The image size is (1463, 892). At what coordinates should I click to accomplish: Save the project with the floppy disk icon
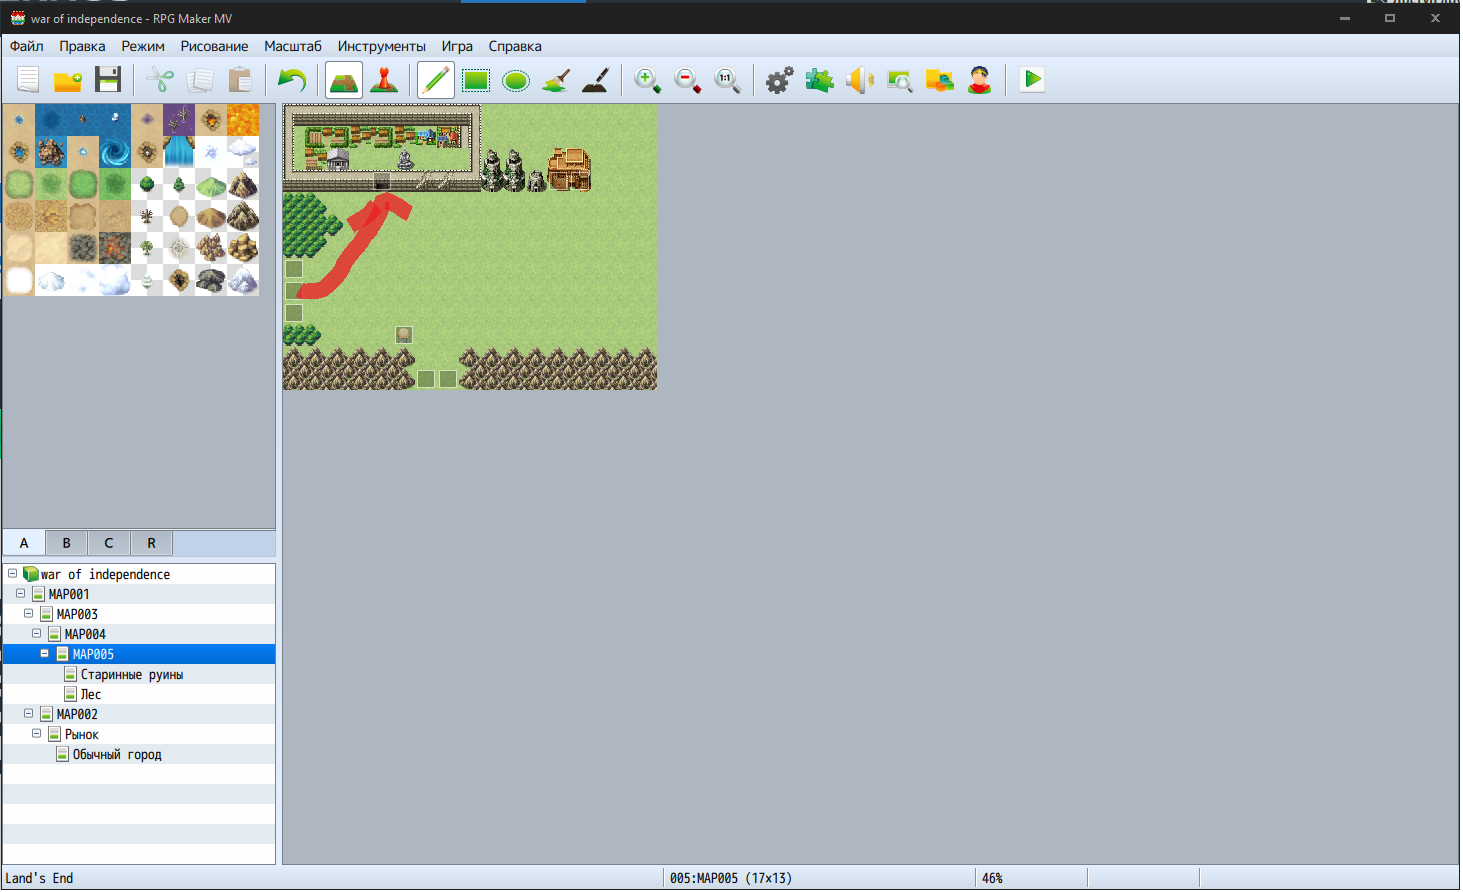108,80
